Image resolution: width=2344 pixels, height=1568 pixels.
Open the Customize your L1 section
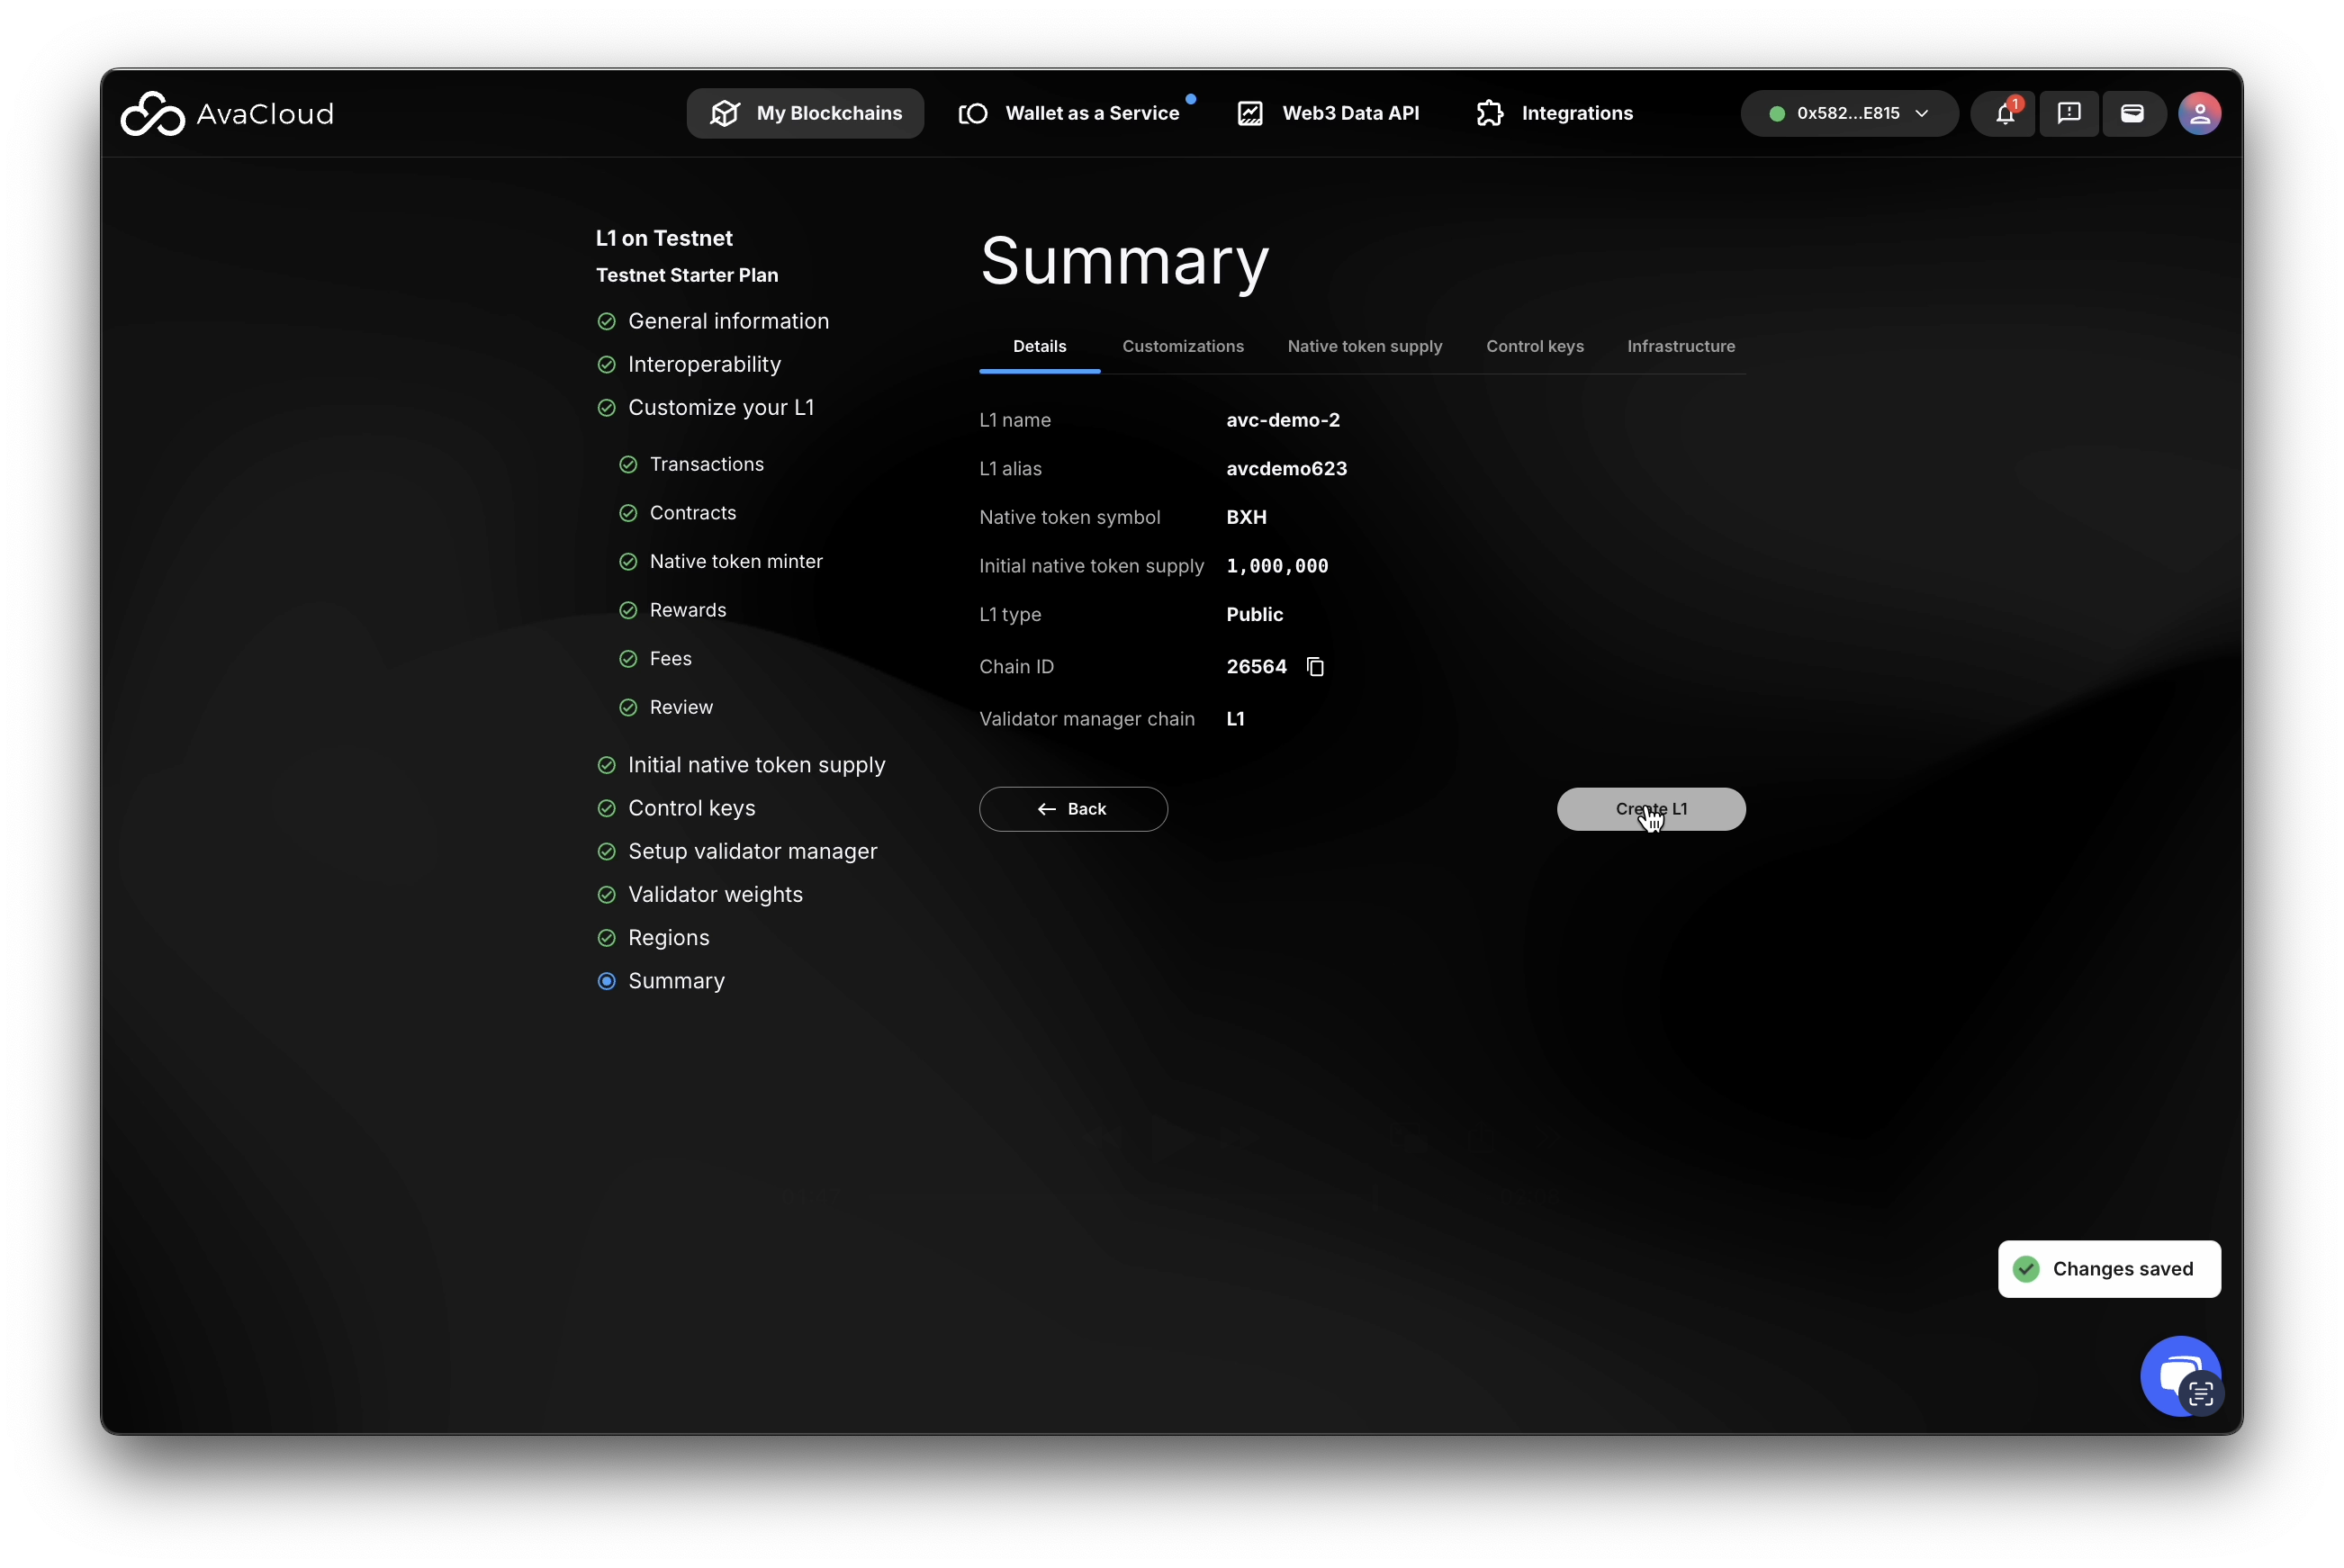720,408
